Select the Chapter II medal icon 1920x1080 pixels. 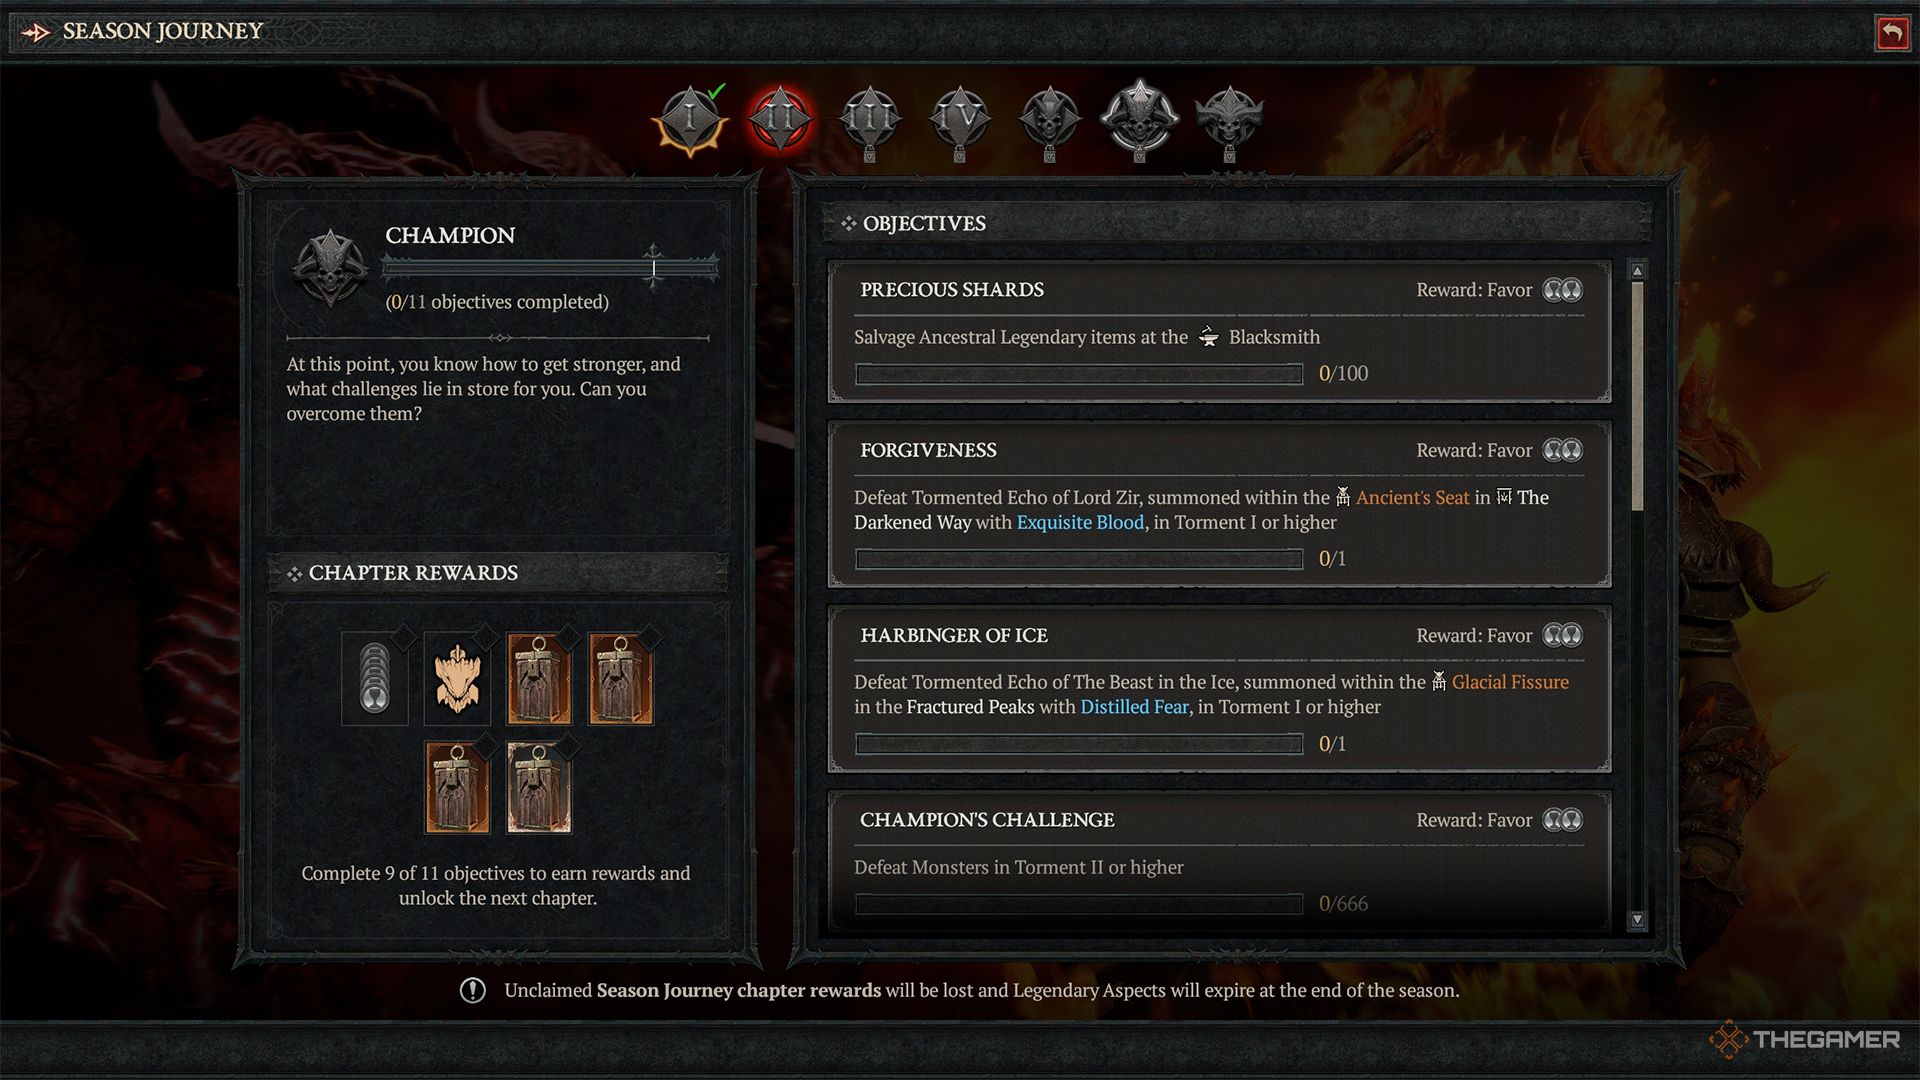[781, 119]
